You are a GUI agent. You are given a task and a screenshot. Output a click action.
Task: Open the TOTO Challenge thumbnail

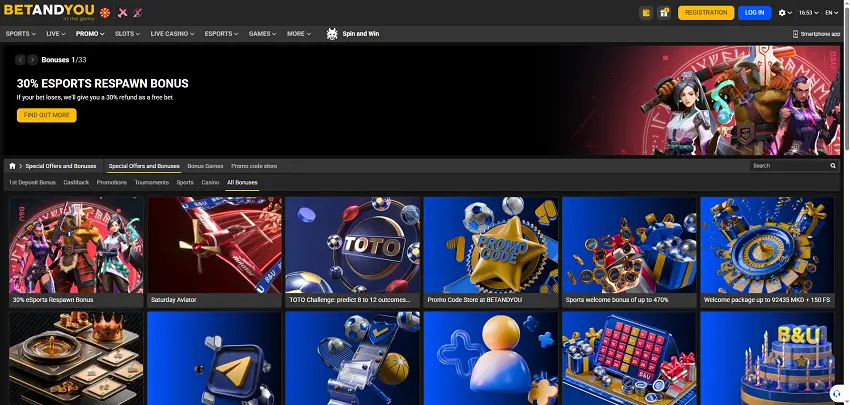coord(353,245)
